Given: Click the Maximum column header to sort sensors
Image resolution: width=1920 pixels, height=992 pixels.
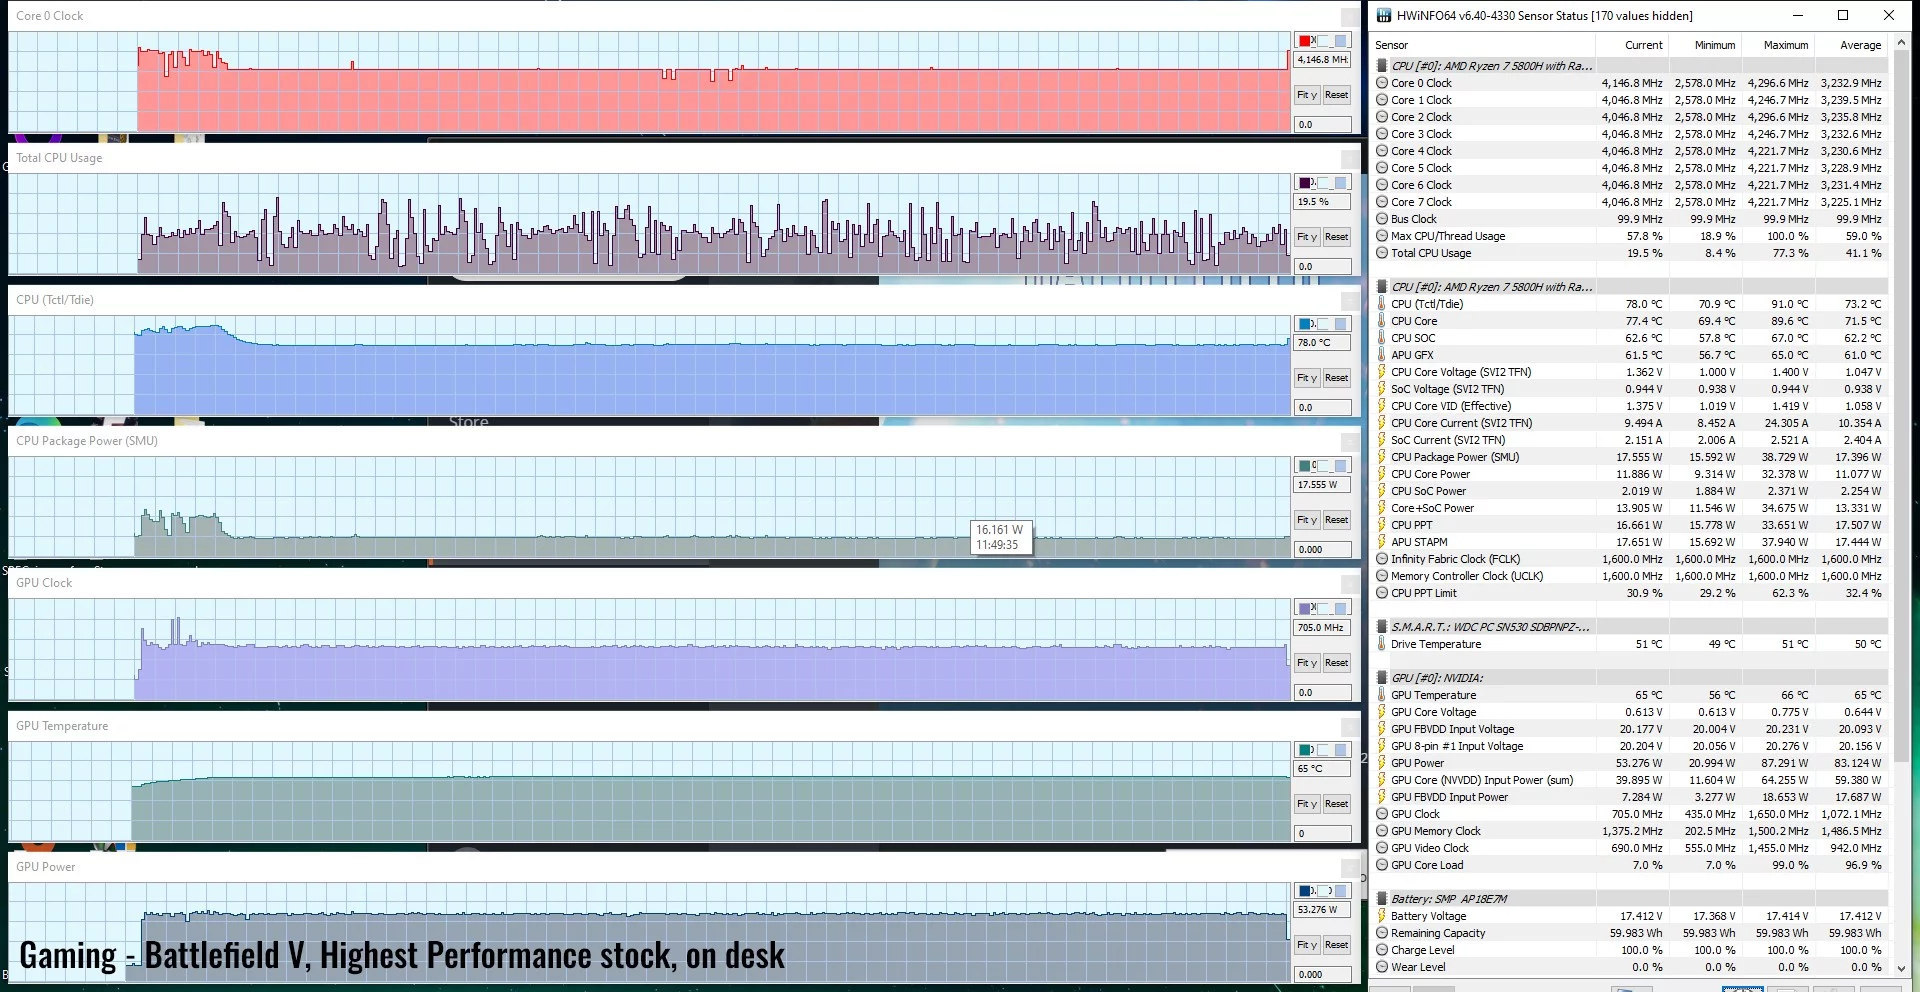Looking at the screenshot, I should pyautogui.click(x=1785, y=45).
